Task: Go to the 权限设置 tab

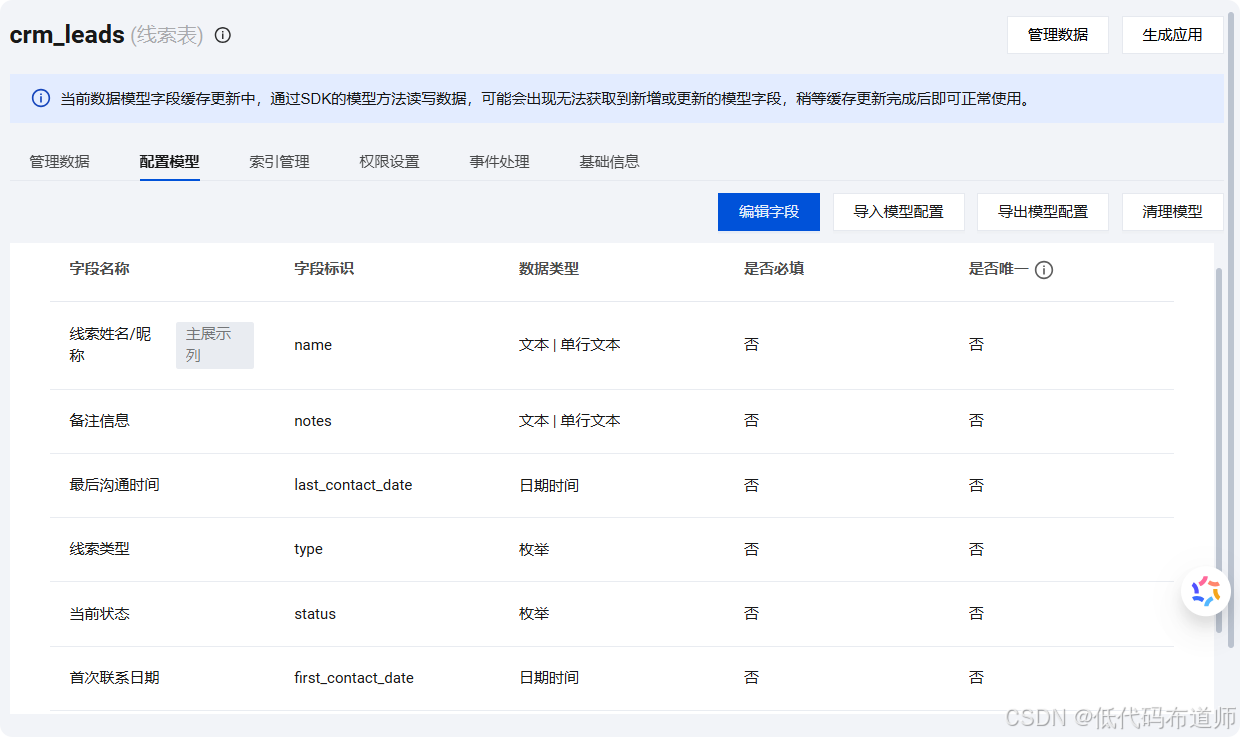Action: click(390, 161)
